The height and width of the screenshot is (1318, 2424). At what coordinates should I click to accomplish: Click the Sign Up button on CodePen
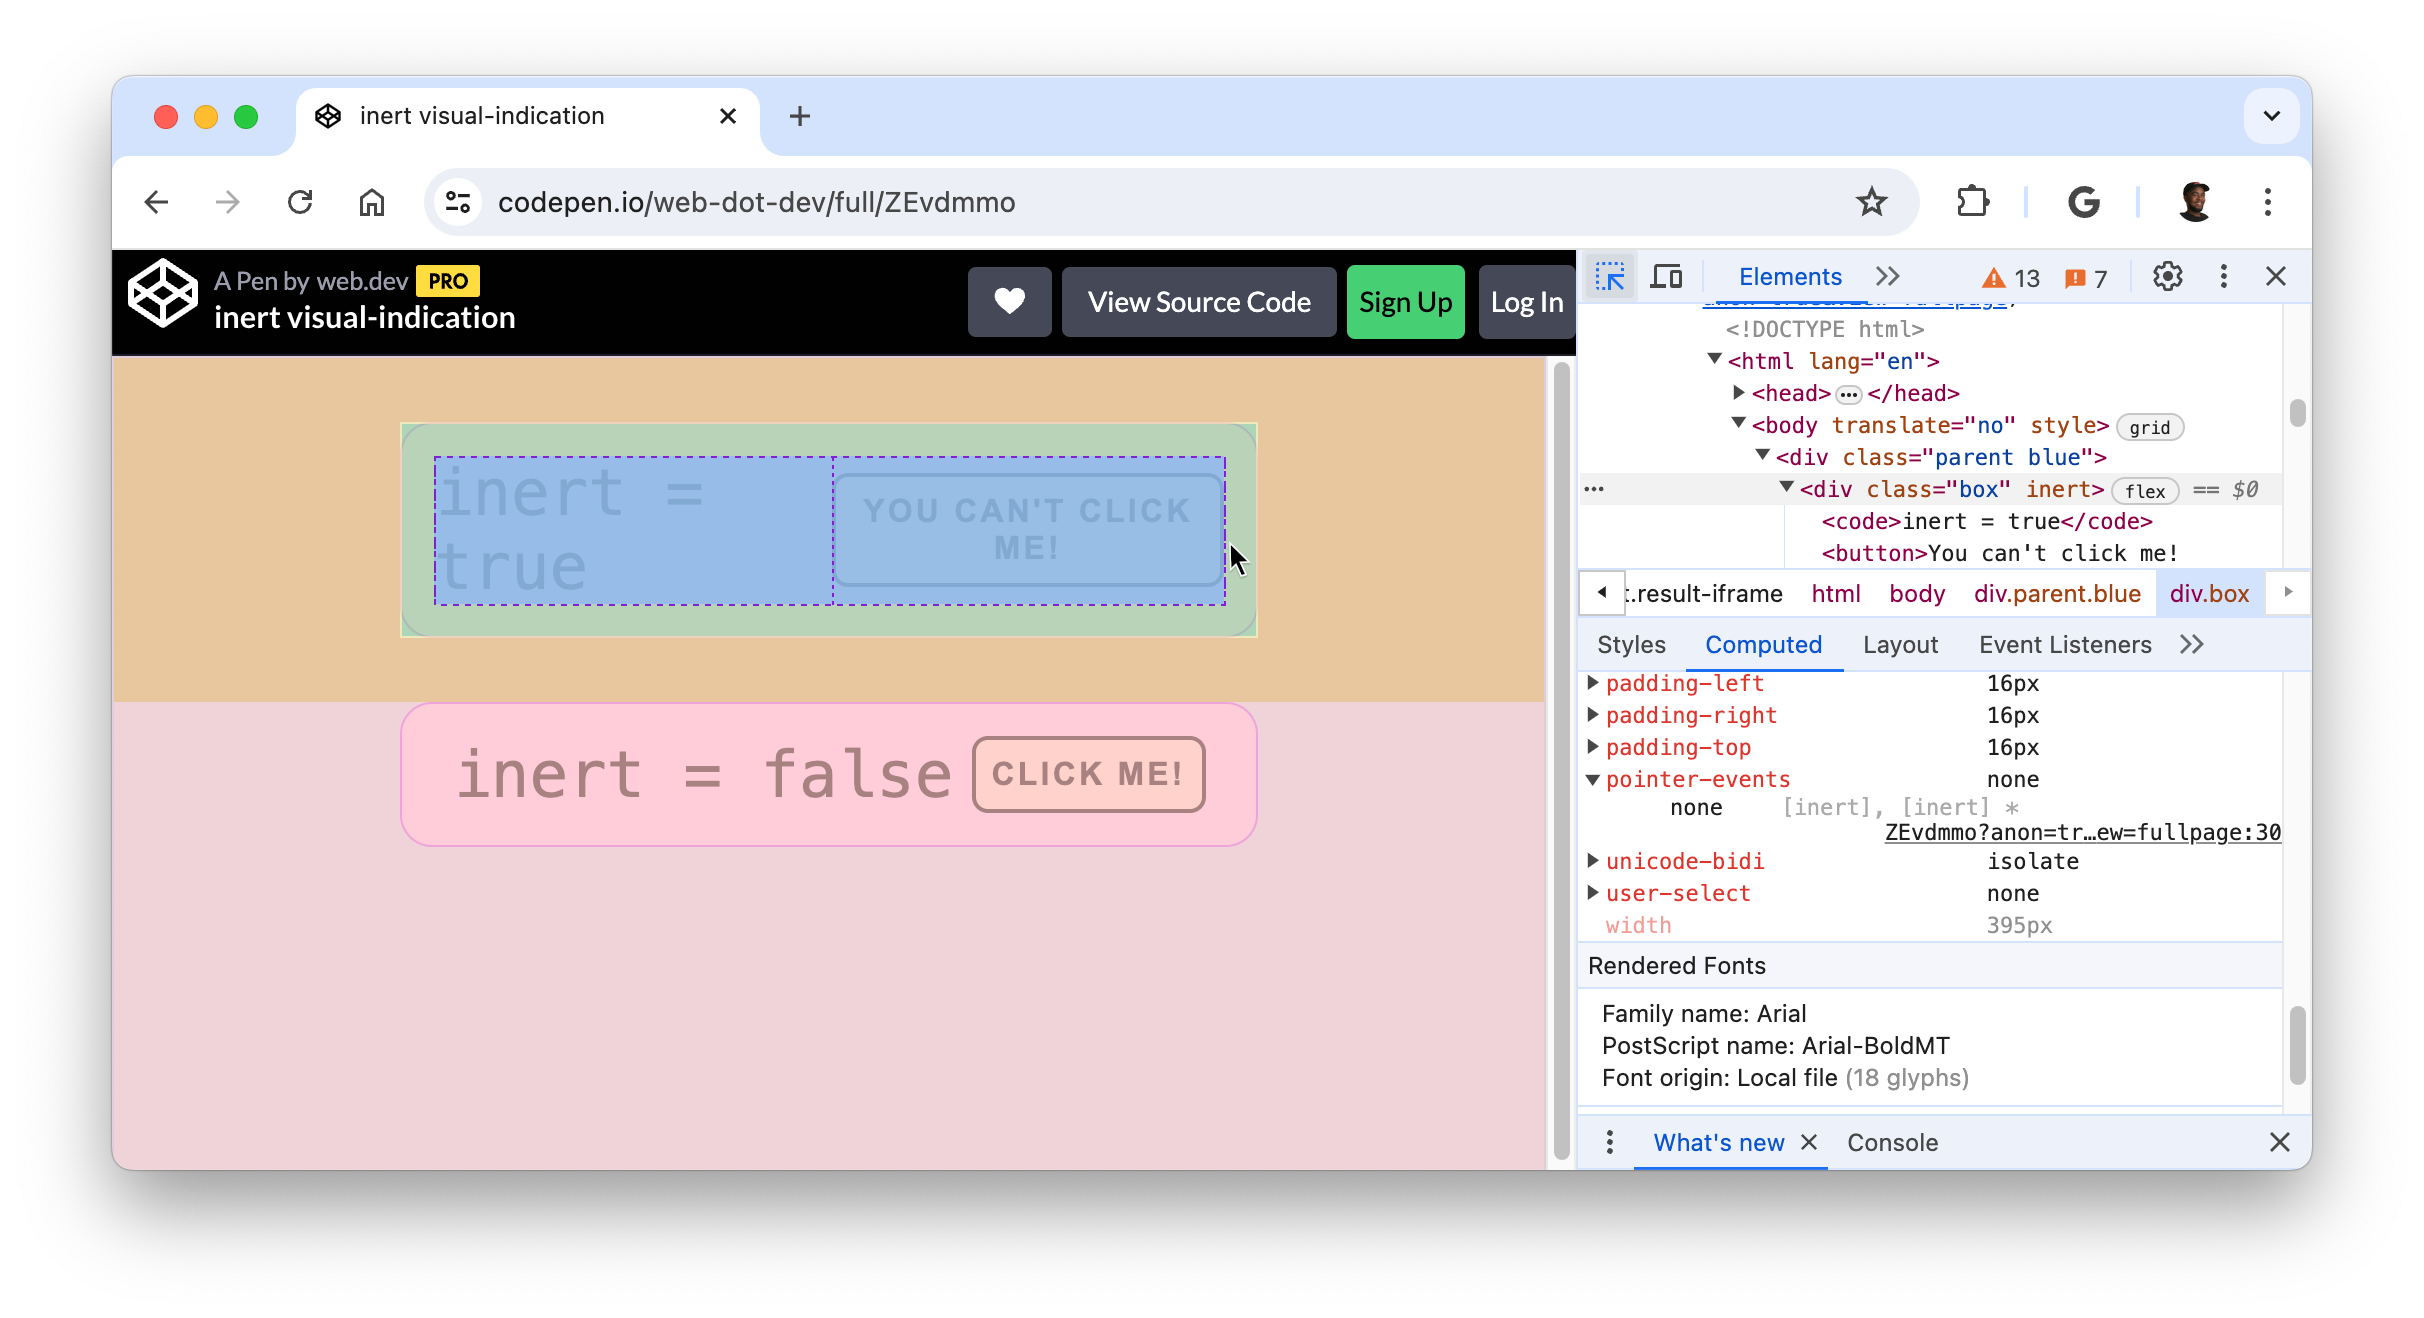(1405, 300)
